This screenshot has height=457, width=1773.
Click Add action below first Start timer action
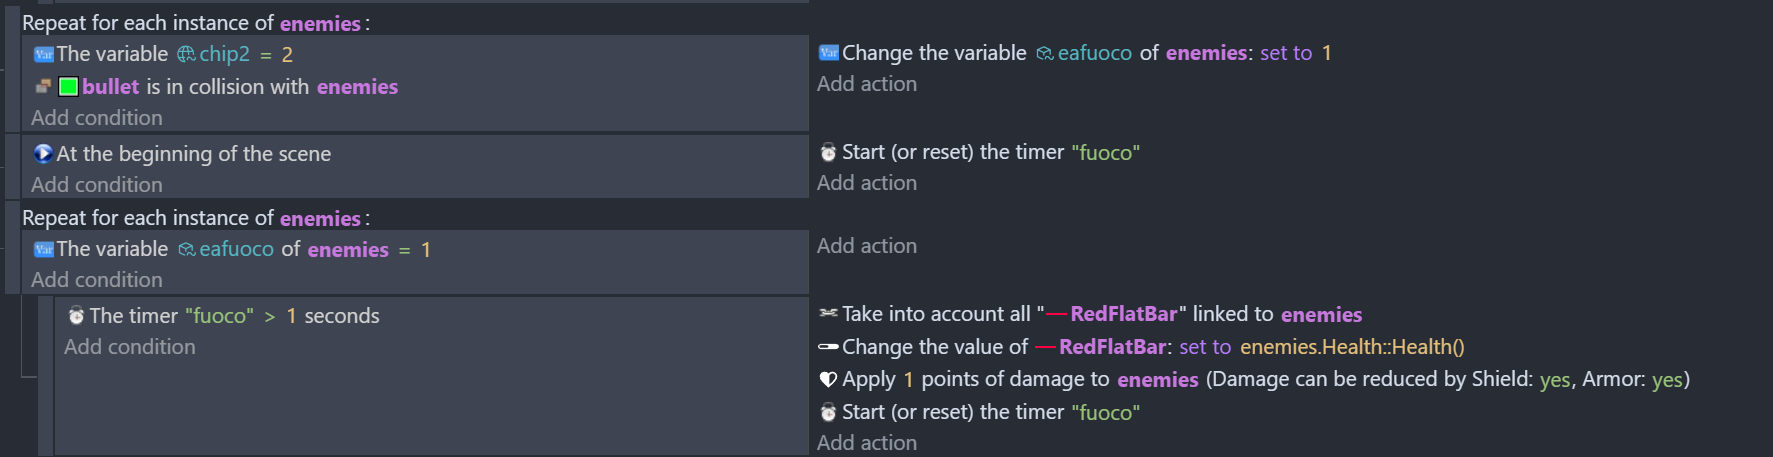point(867,183)
